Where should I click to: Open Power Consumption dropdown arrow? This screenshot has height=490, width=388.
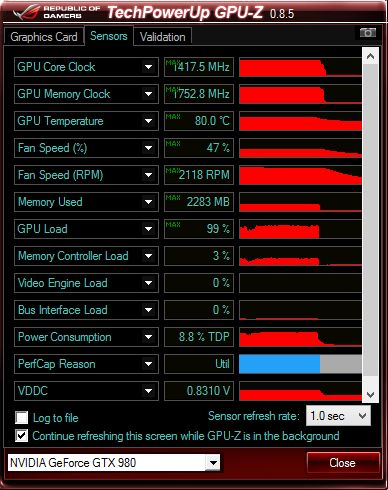(148, 337)
